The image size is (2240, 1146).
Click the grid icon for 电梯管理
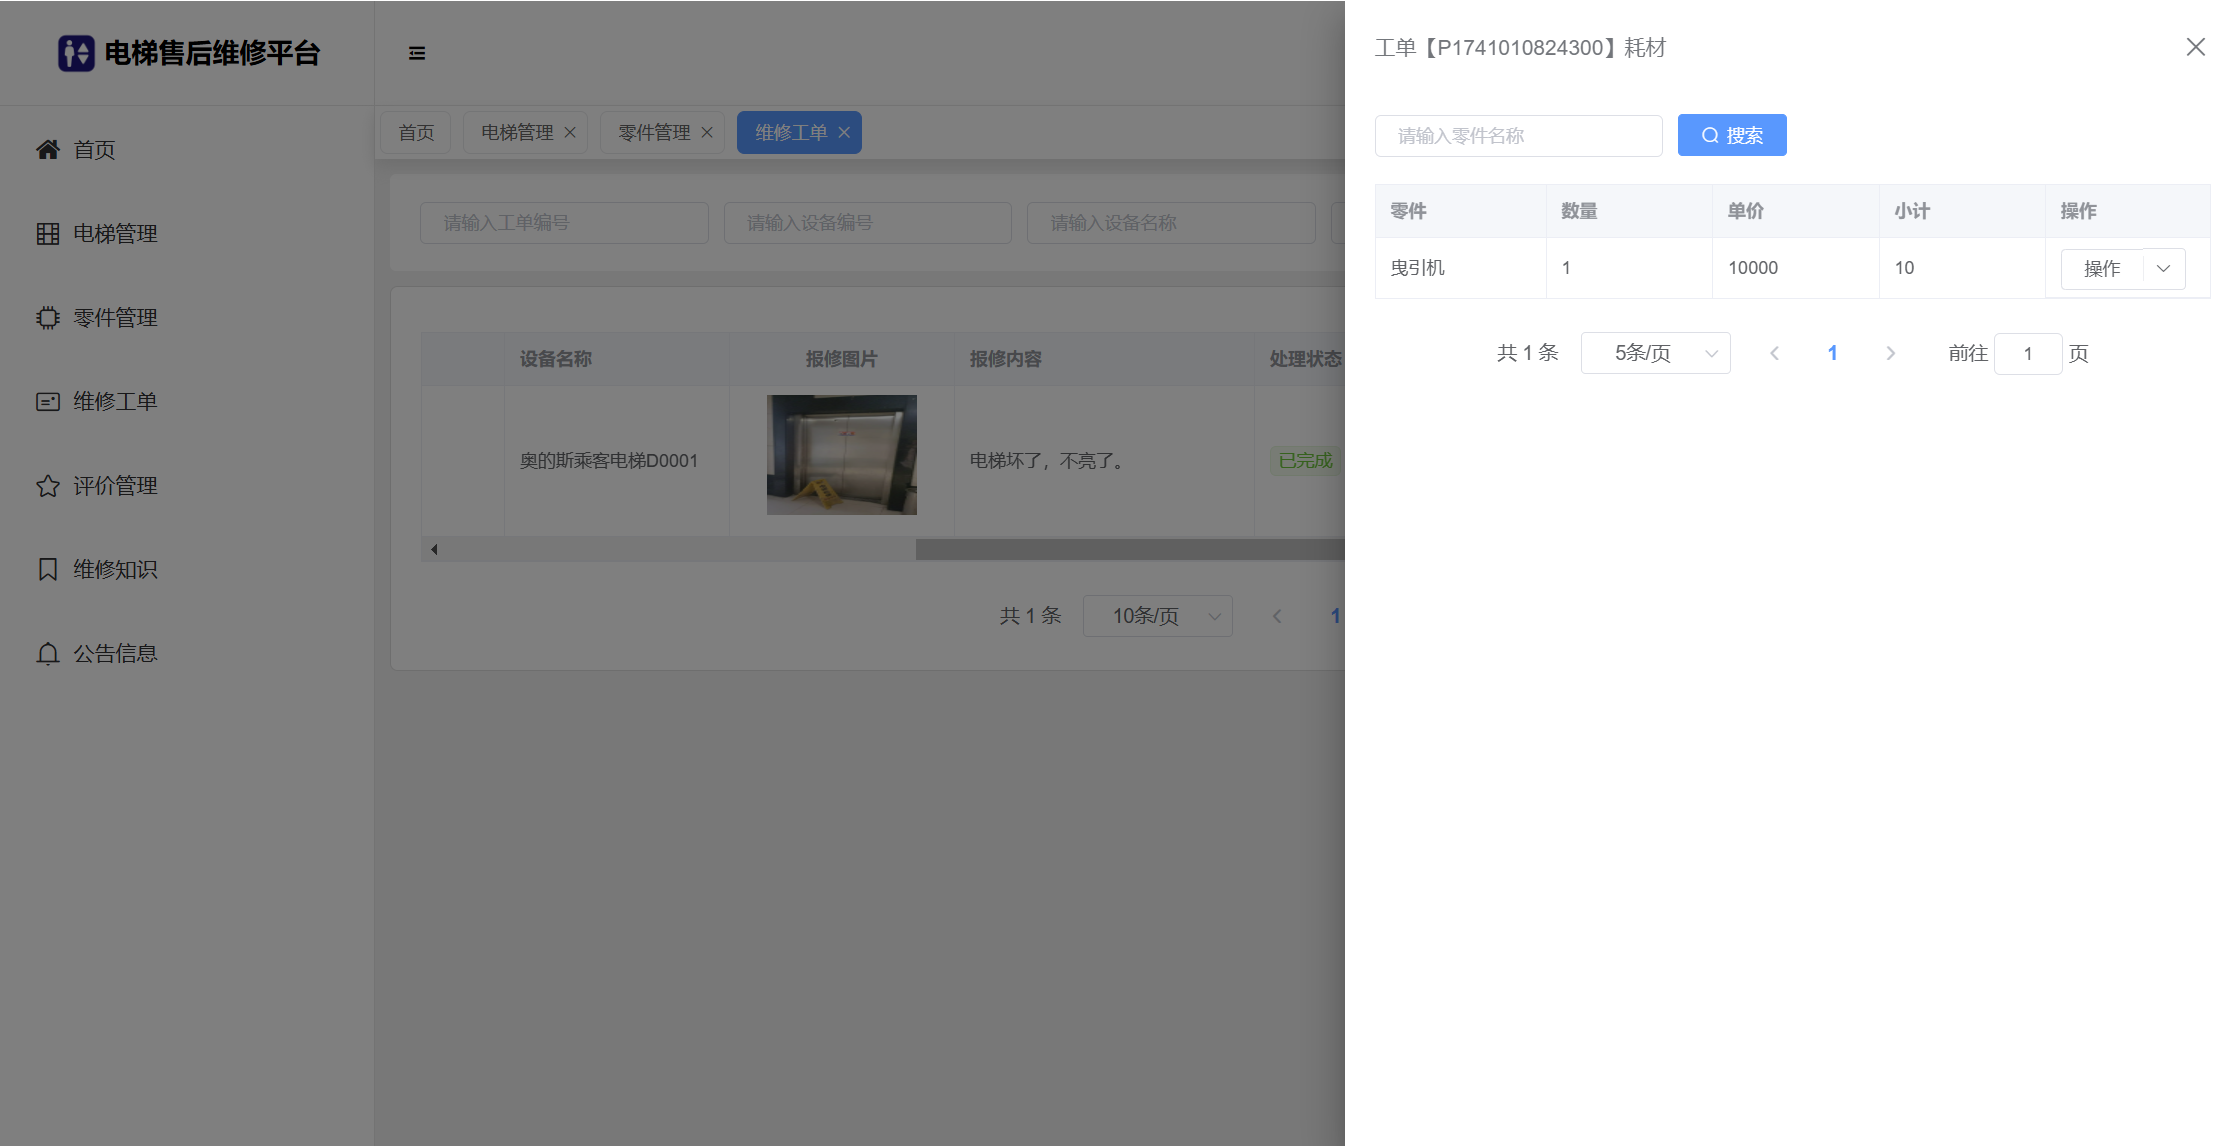[x=47, y=234]
